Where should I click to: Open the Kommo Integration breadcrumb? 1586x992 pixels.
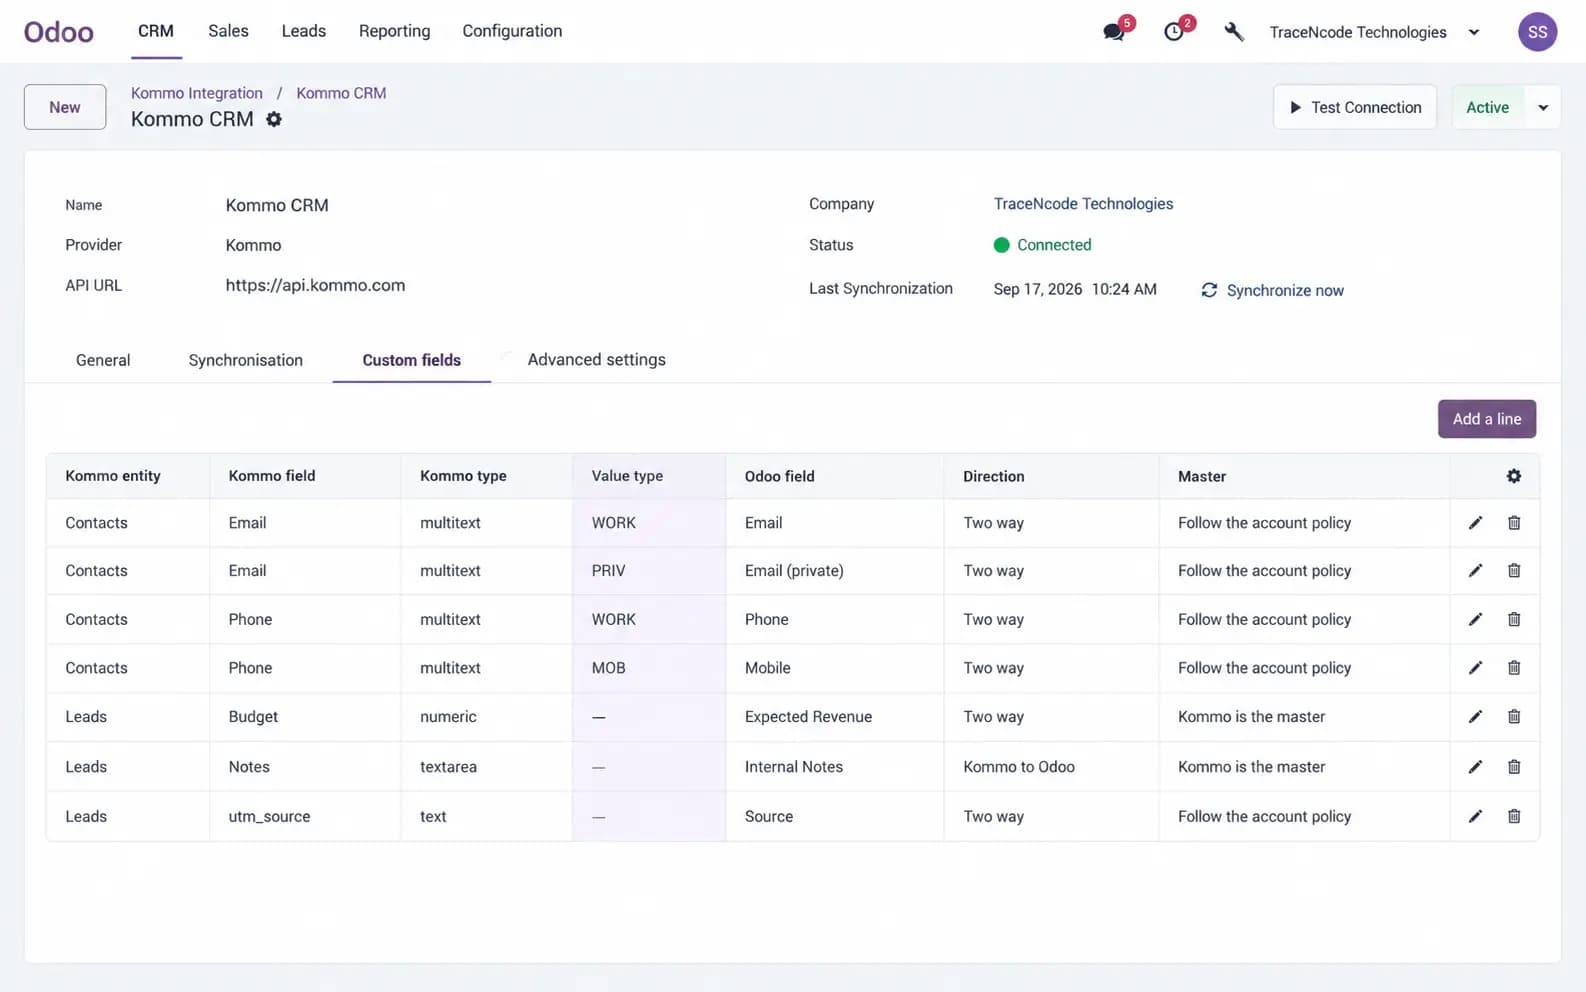click(x=197, y=93)
